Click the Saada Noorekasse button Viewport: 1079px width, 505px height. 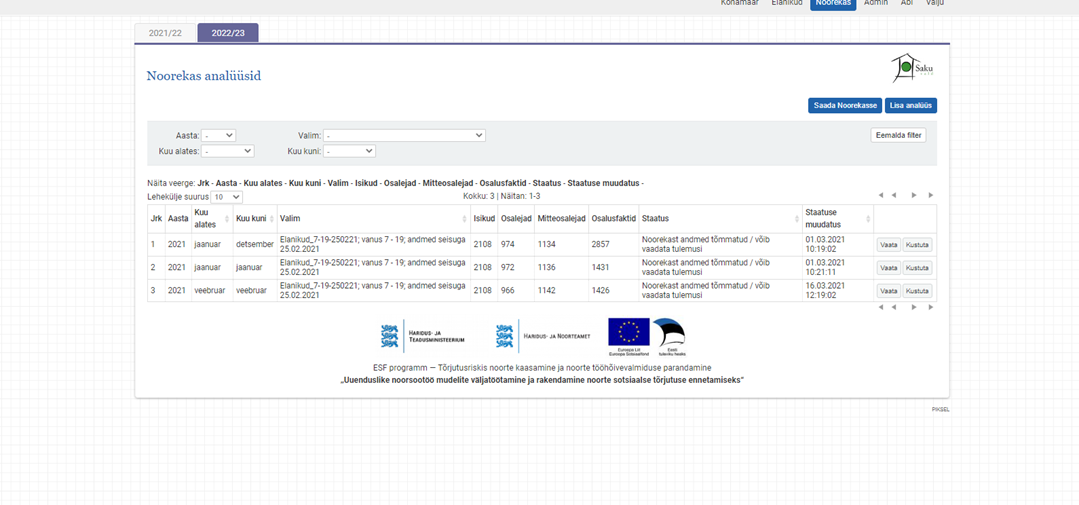[844, 105]
